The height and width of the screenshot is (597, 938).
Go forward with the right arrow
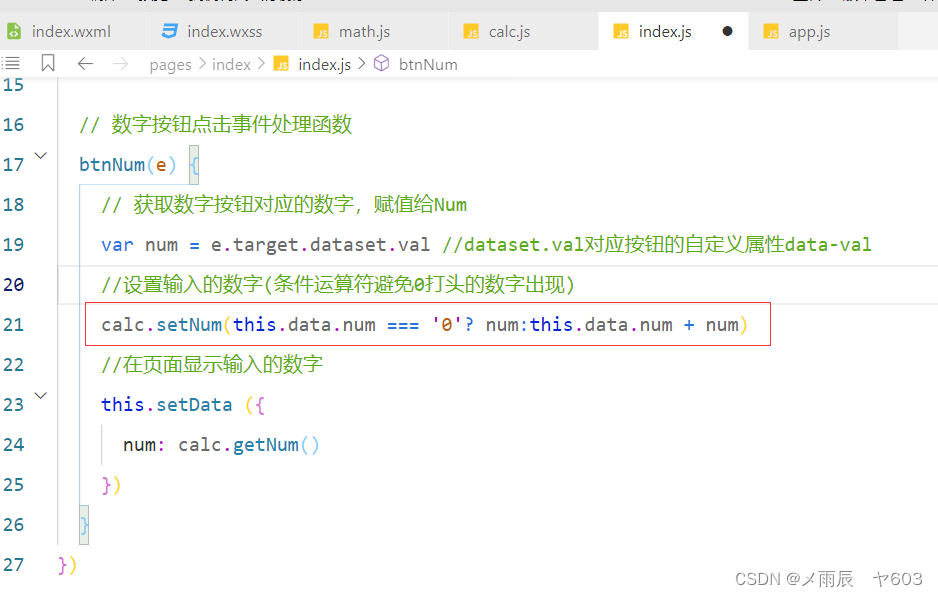pyautogui.click(x=120, y=63)
